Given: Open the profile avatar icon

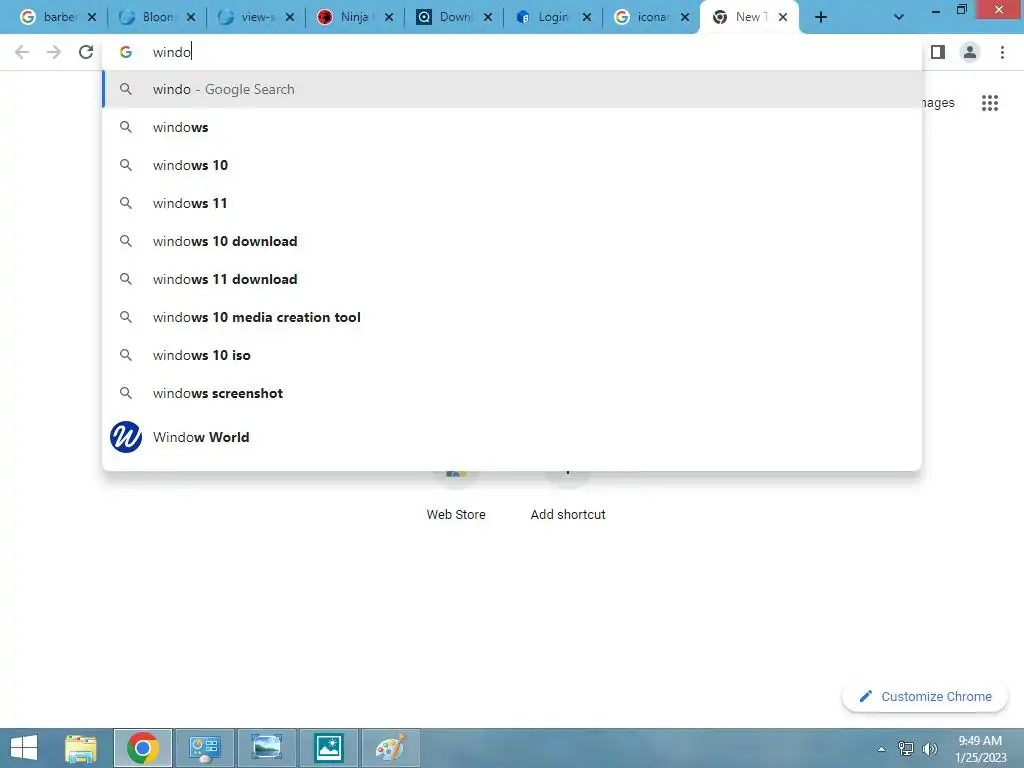Looking at the screenshot, I should 970,52.
